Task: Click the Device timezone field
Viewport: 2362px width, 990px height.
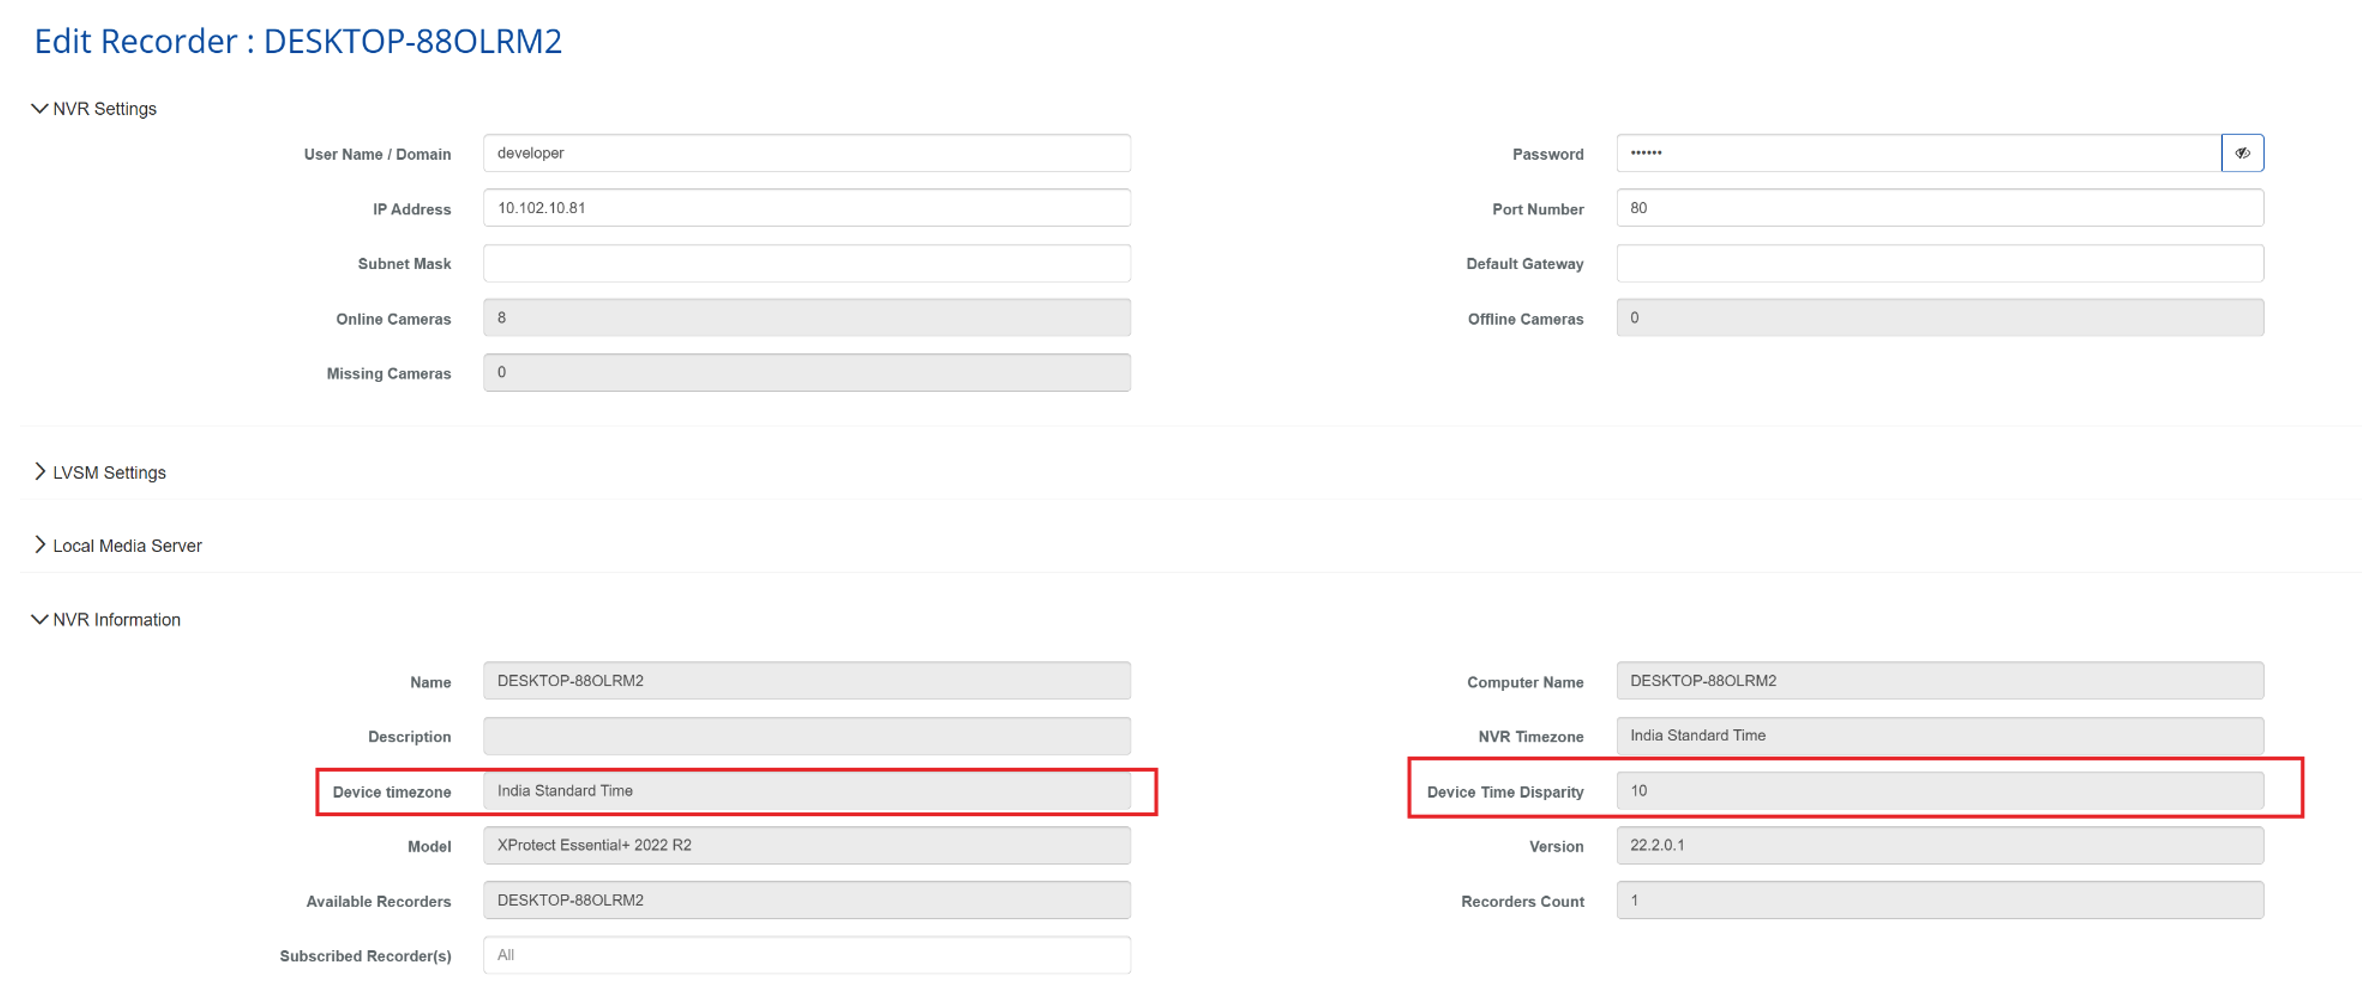Action: [x=806, y=791]
